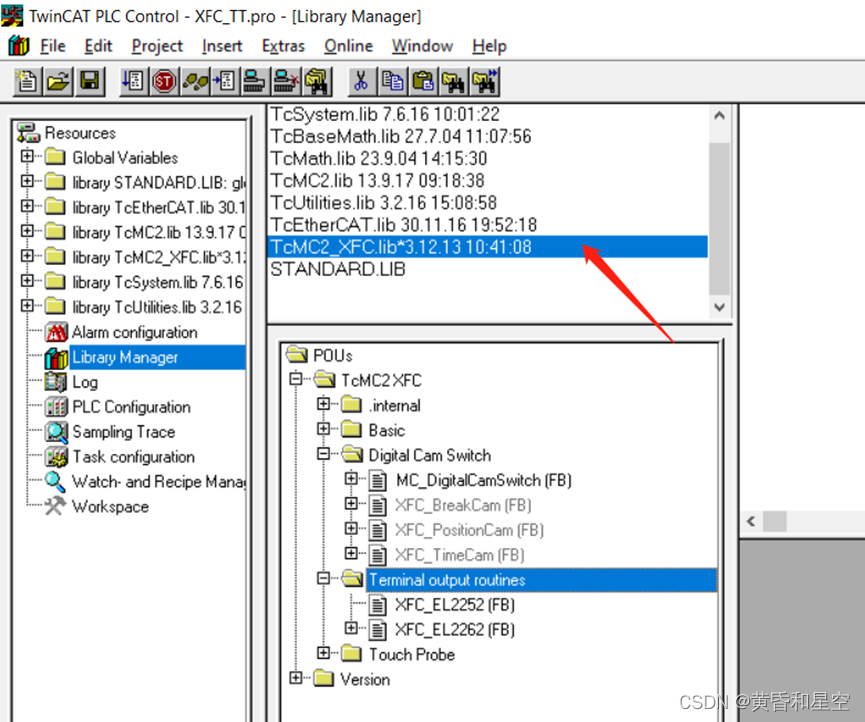Click the Log icon in Resources tree
Viewport: 865px width, 722px height.
(x=56, y=382)
